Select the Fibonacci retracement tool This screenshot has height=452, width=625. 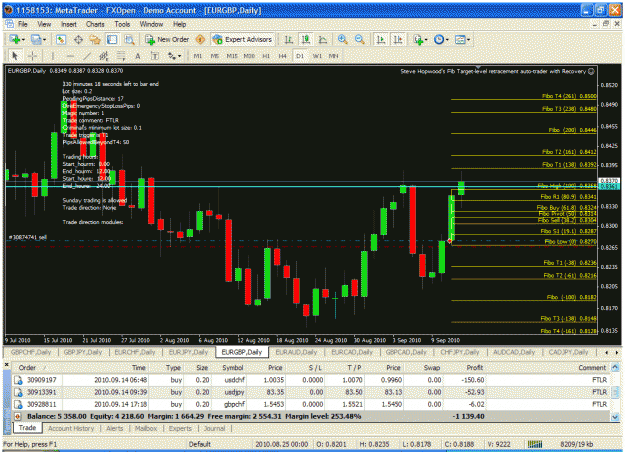coord(121,56)
